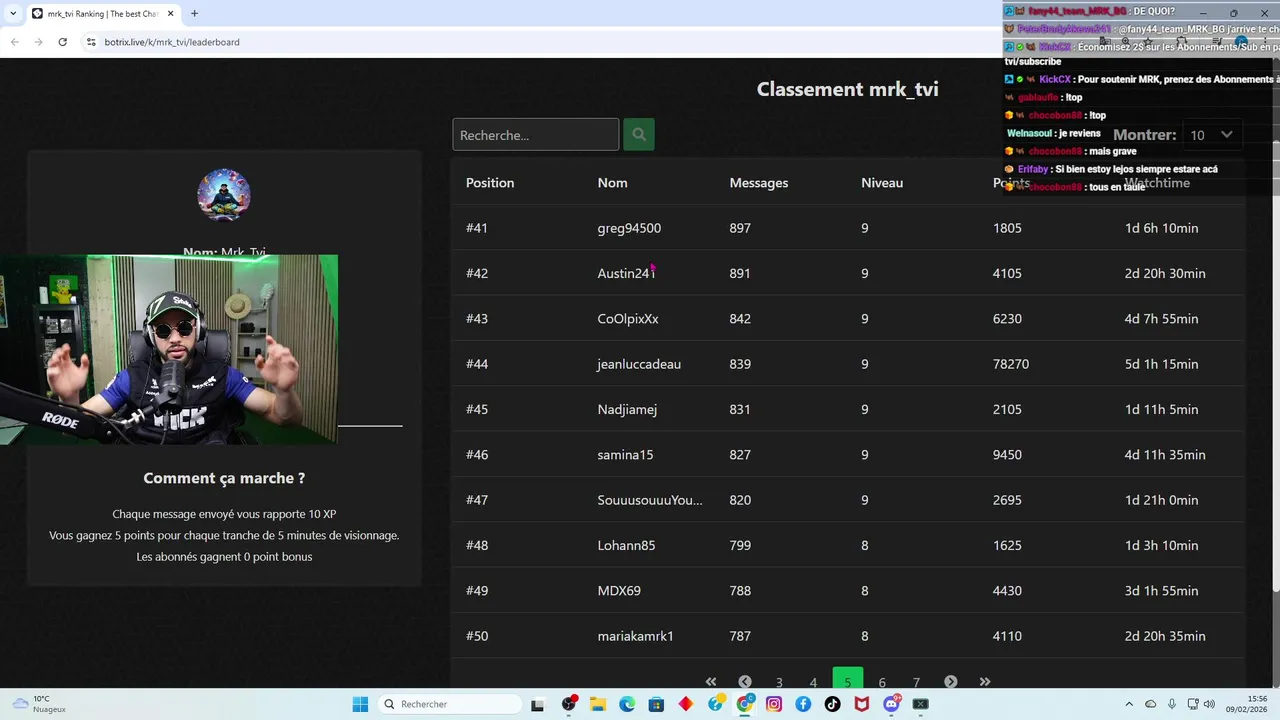Open the Montrer rows-per-page dropdown
This screenshot has width=1280, height=720.
click(x=1211, y=134)
